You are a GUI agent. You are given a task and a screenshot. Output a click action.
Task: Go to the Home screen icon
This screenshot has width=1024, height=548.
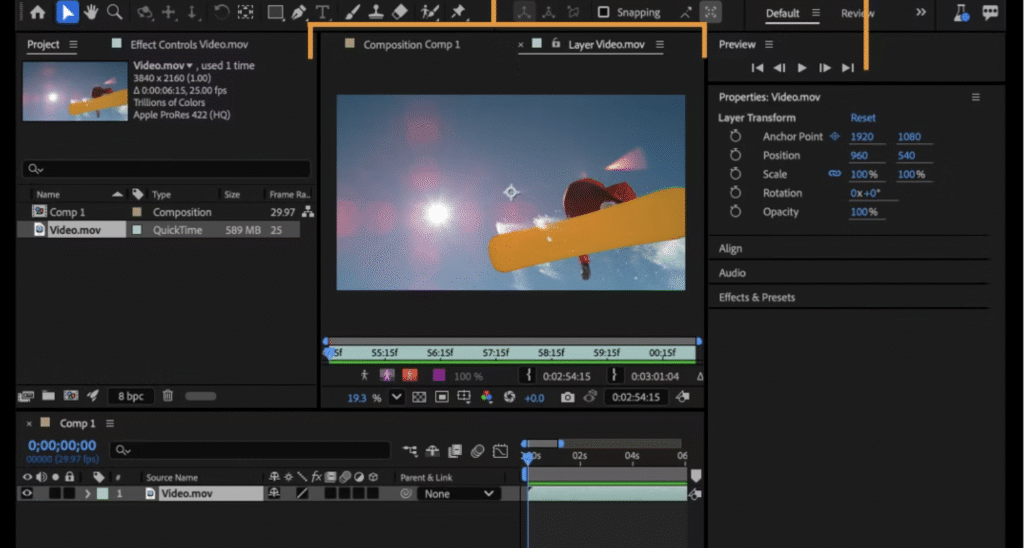coord(38,12)
